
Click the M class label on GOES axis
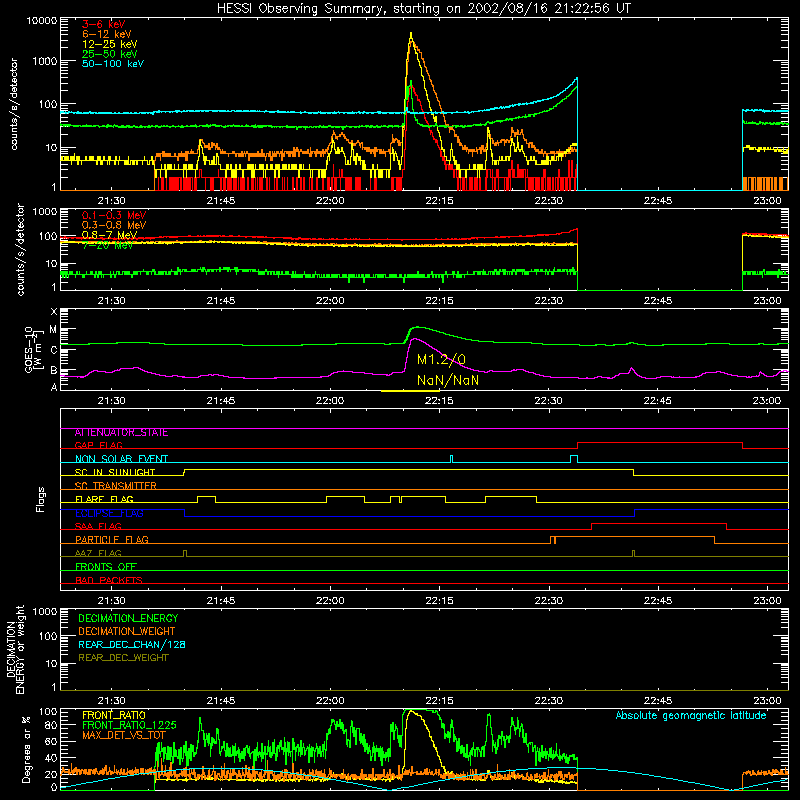click(54, 330)
